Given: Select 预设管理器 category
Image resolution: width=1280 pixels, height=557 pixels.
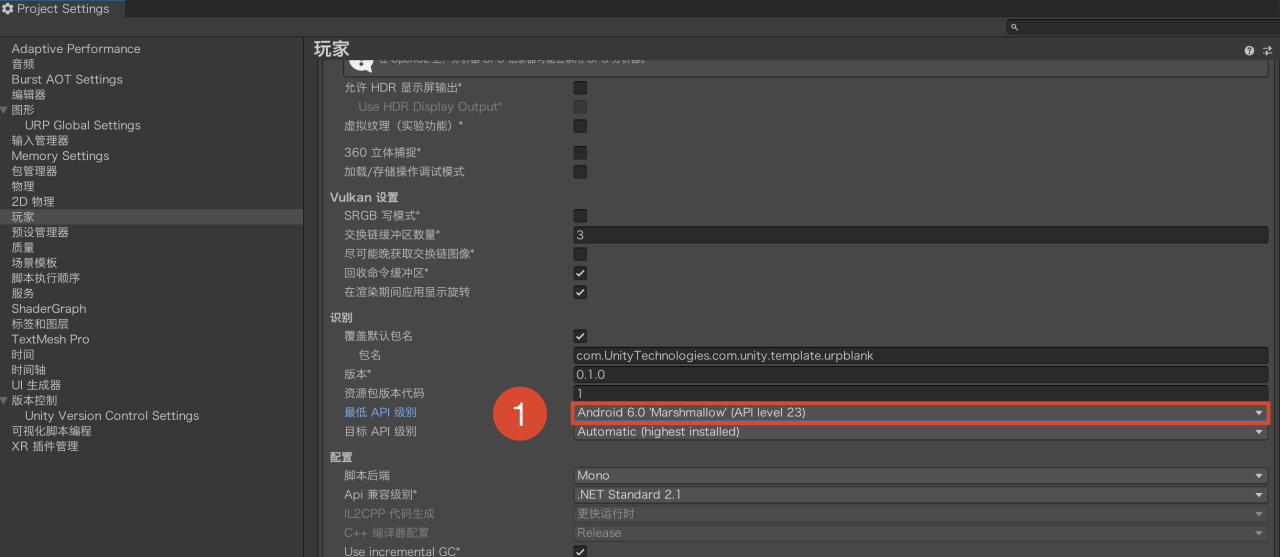Looking at the screenshot, I should 40,232.
